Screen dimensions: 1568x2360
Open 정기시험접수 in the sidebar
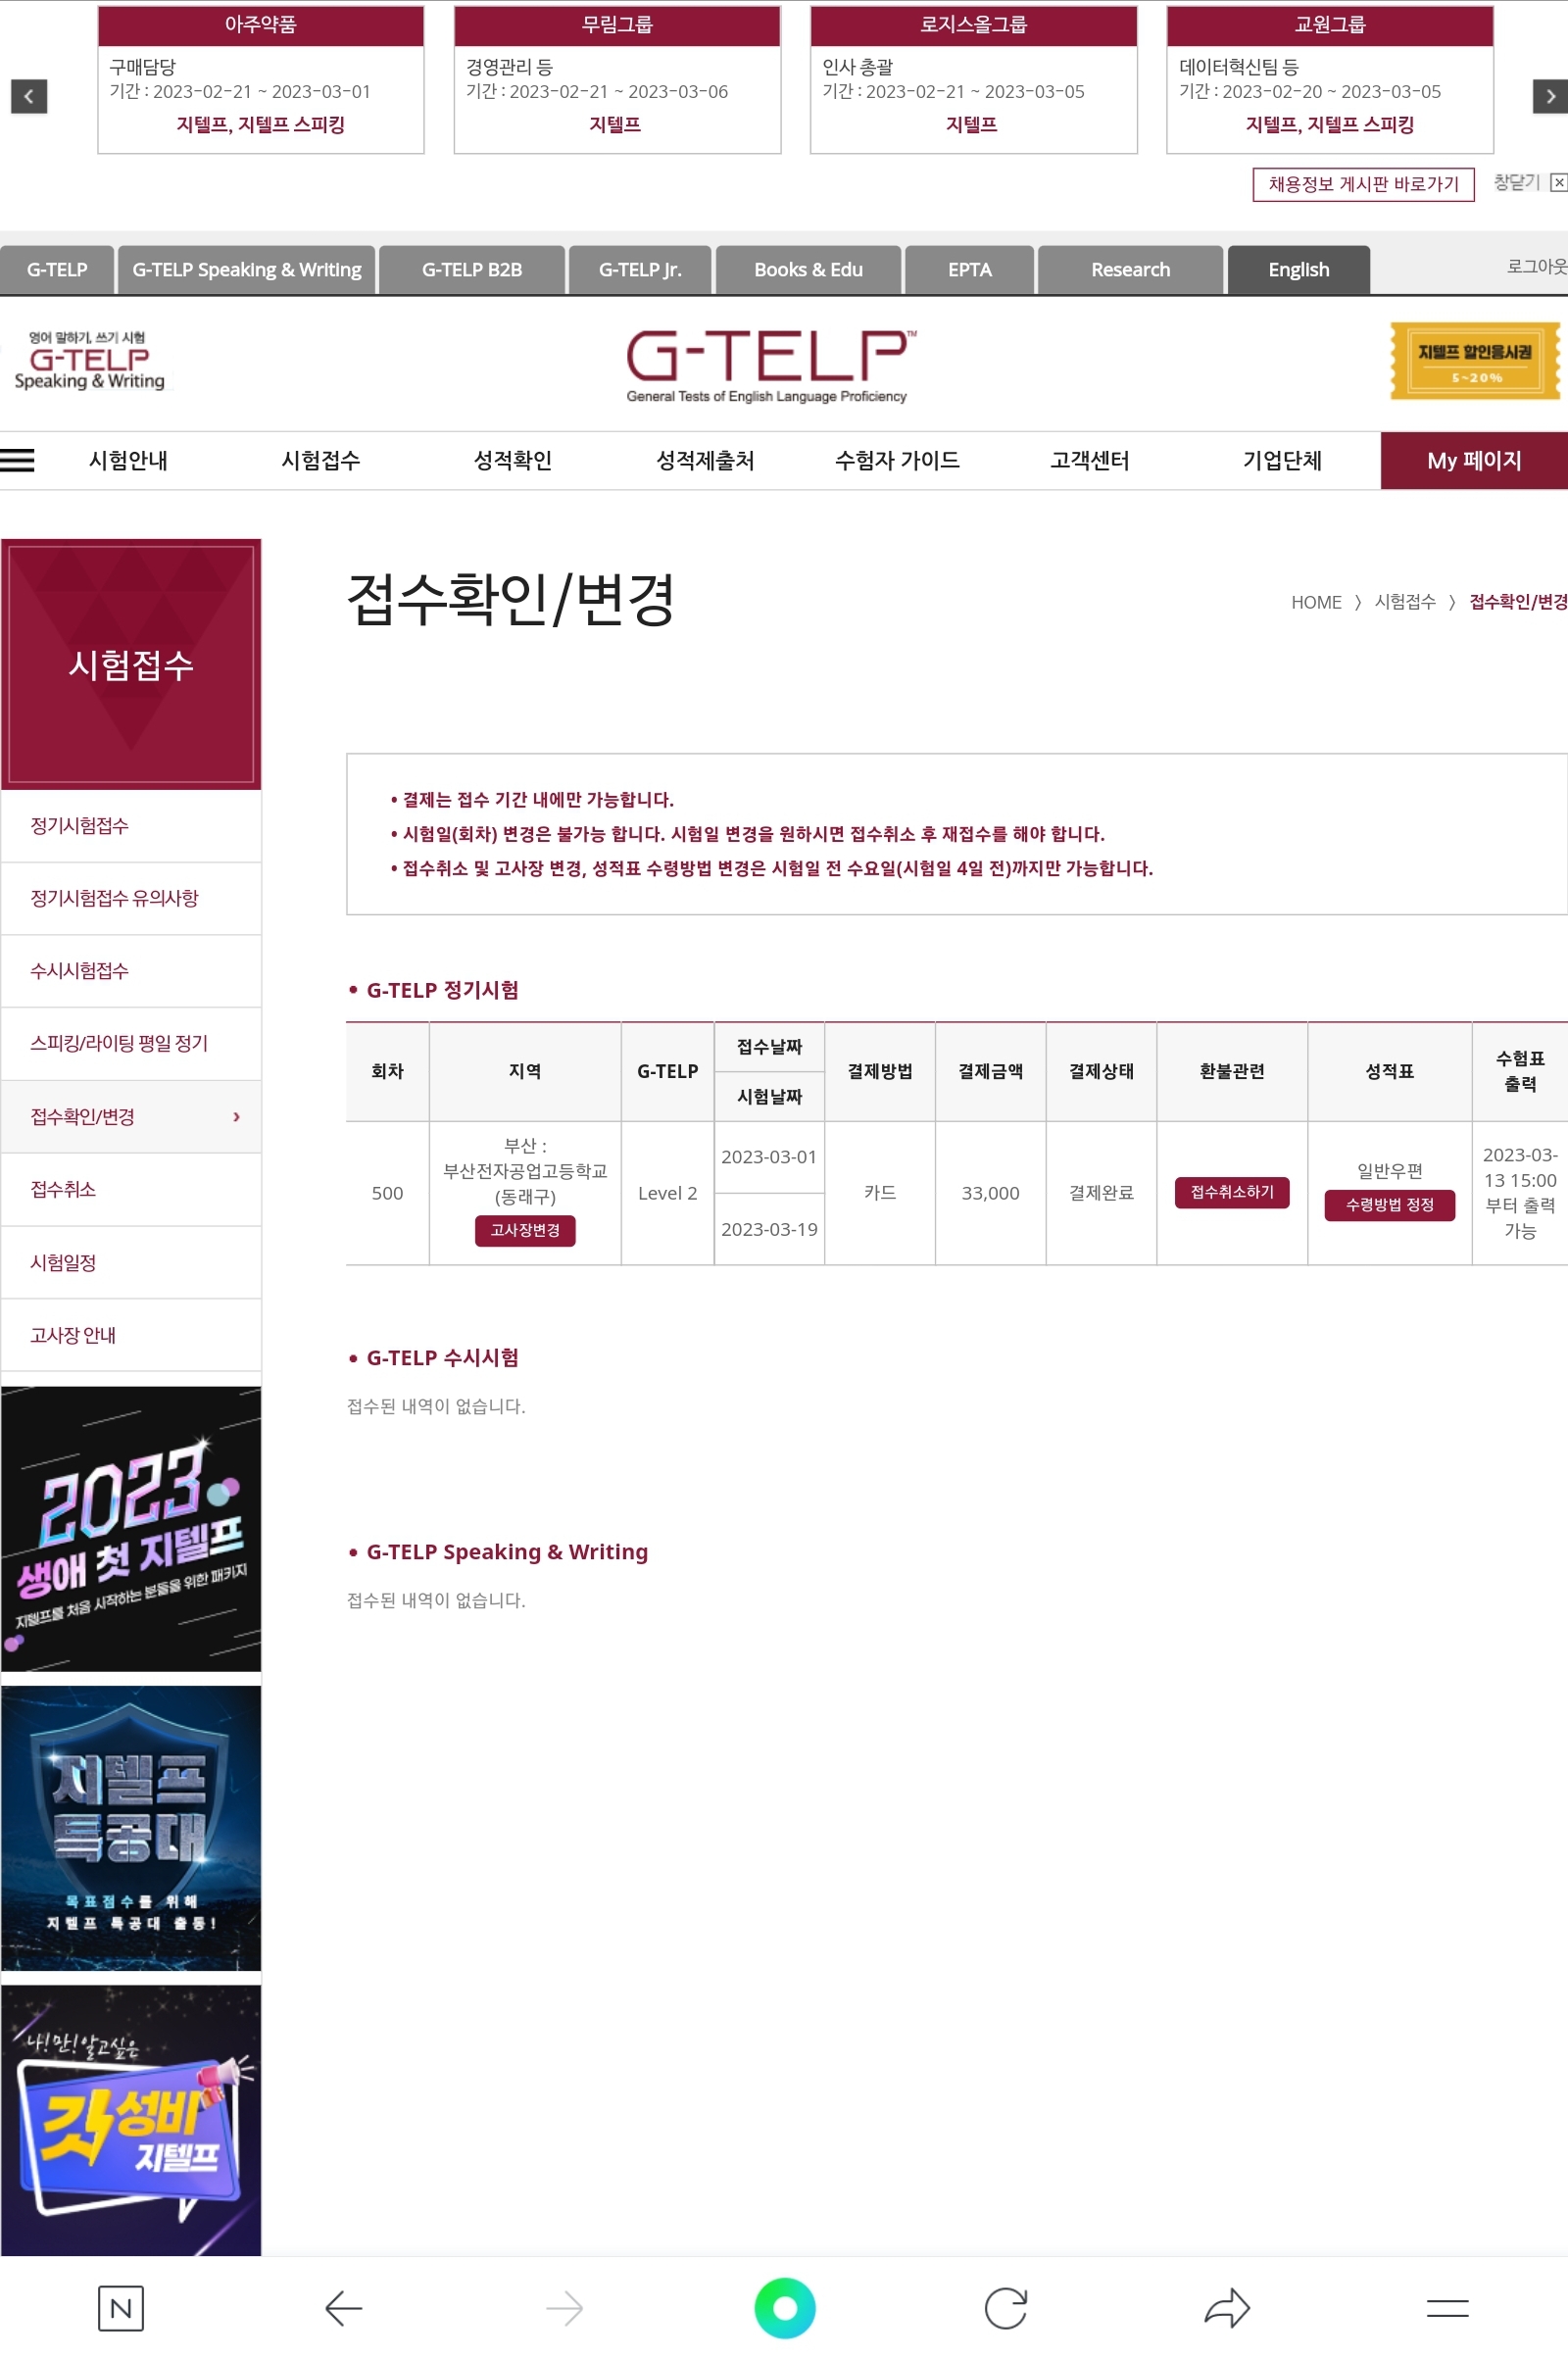pos(131,826)
